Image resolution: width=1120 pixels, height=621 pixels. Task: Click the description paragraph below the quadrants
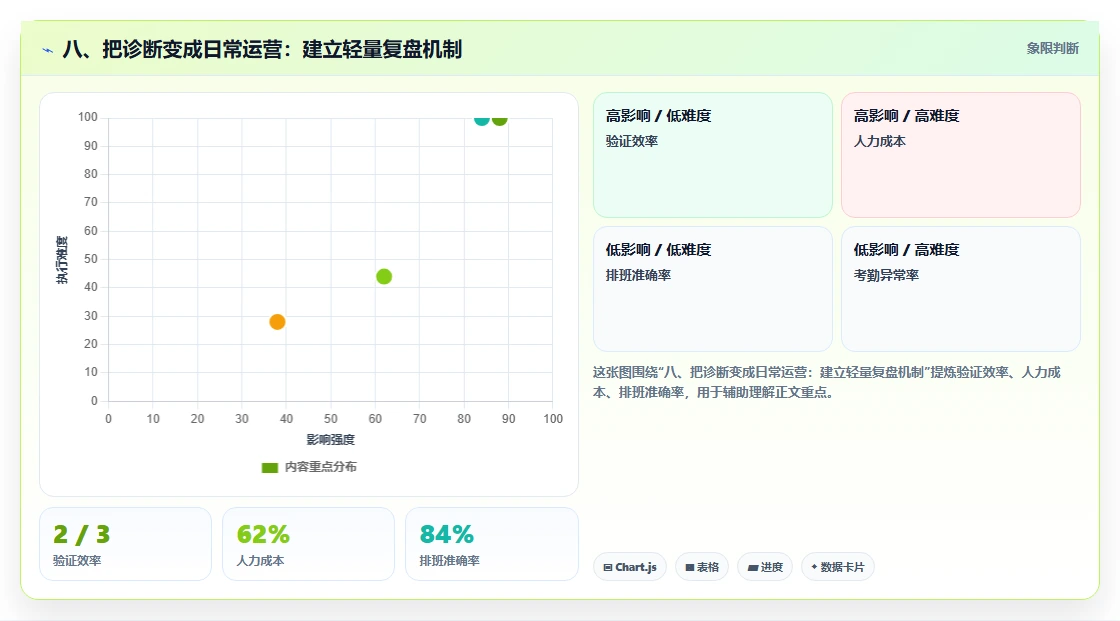827,382
